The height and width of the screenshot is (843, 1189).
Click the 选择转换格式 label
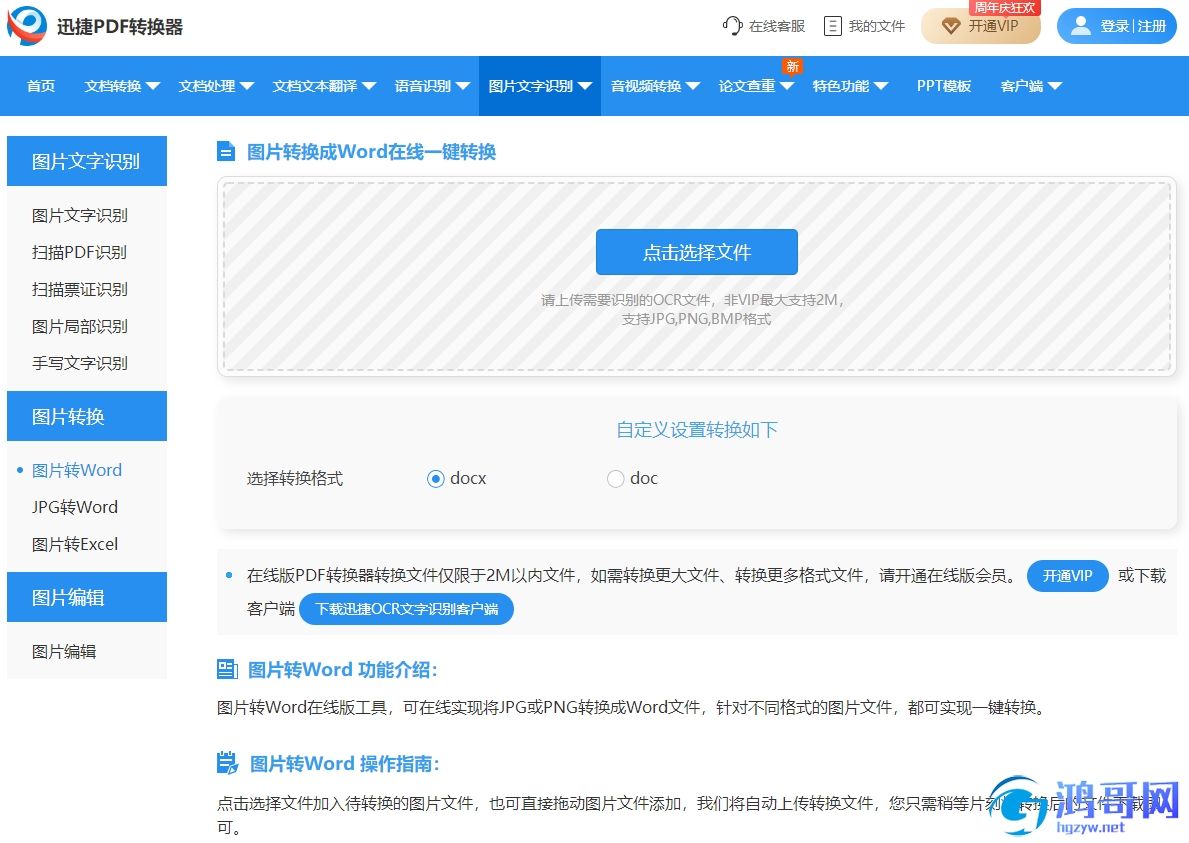[x=295, y=478]
